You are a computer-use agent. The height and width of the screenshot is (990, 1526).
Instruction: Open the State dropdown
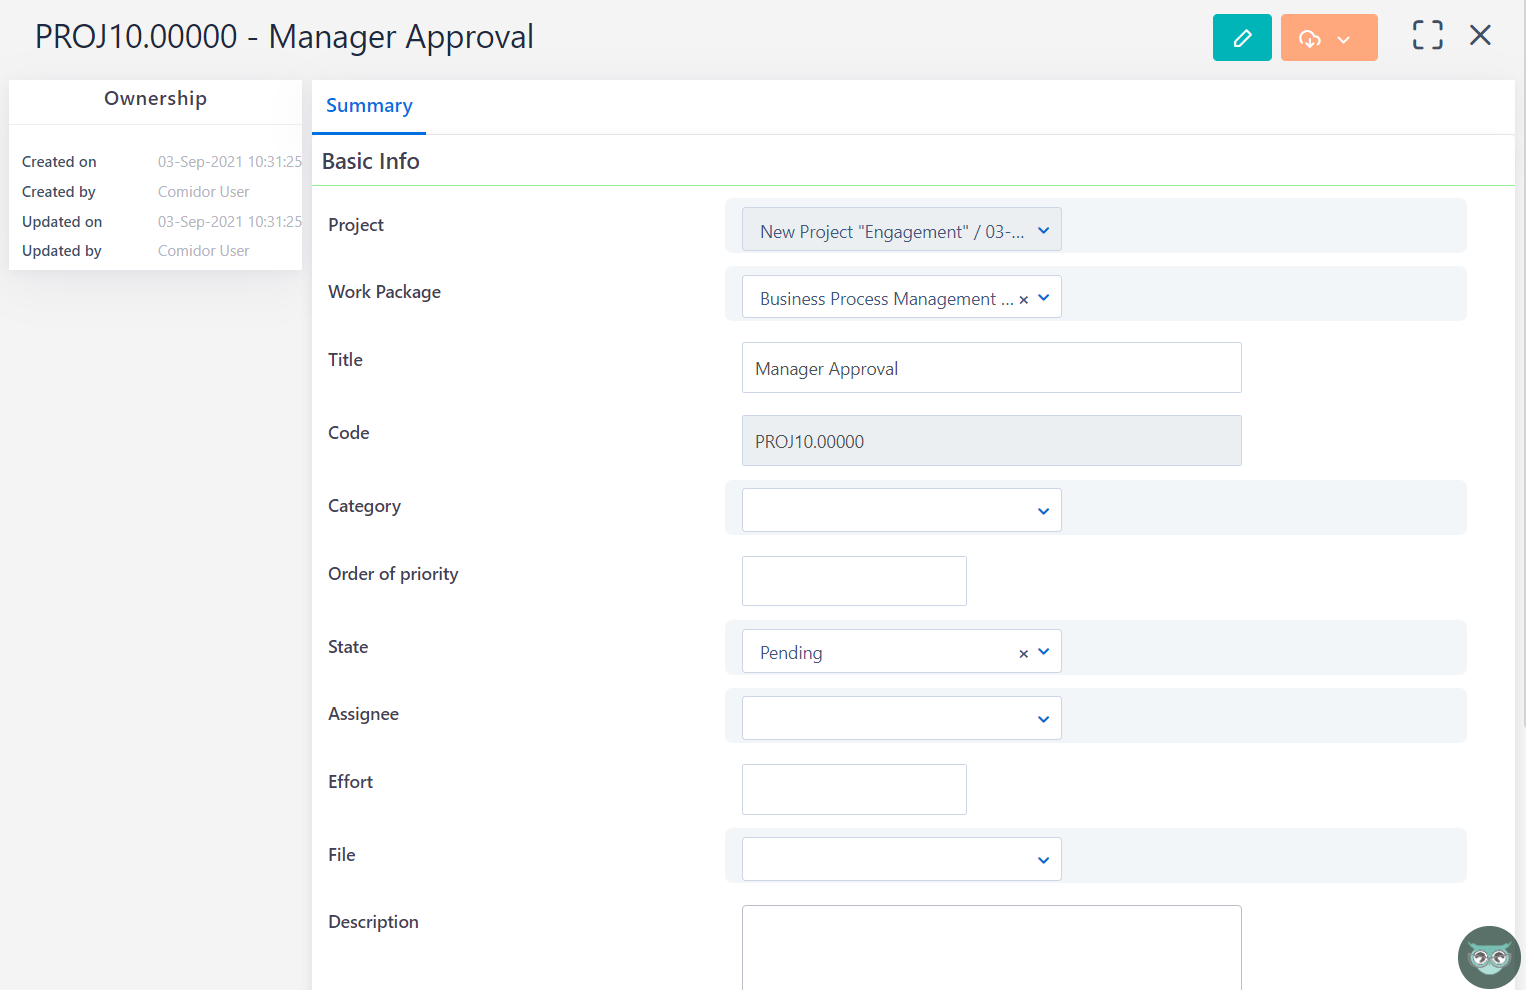click(1043, 651)
